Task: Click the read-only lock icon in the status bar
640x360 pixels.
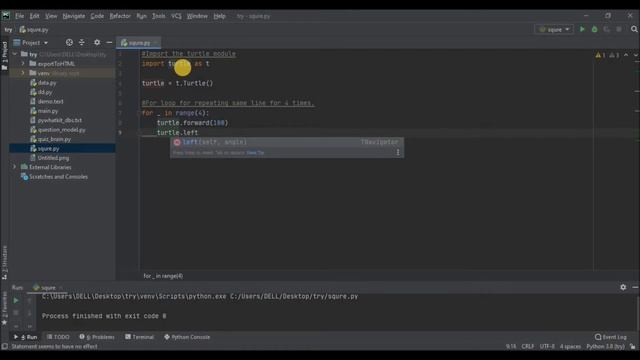Action: (632, 347)
